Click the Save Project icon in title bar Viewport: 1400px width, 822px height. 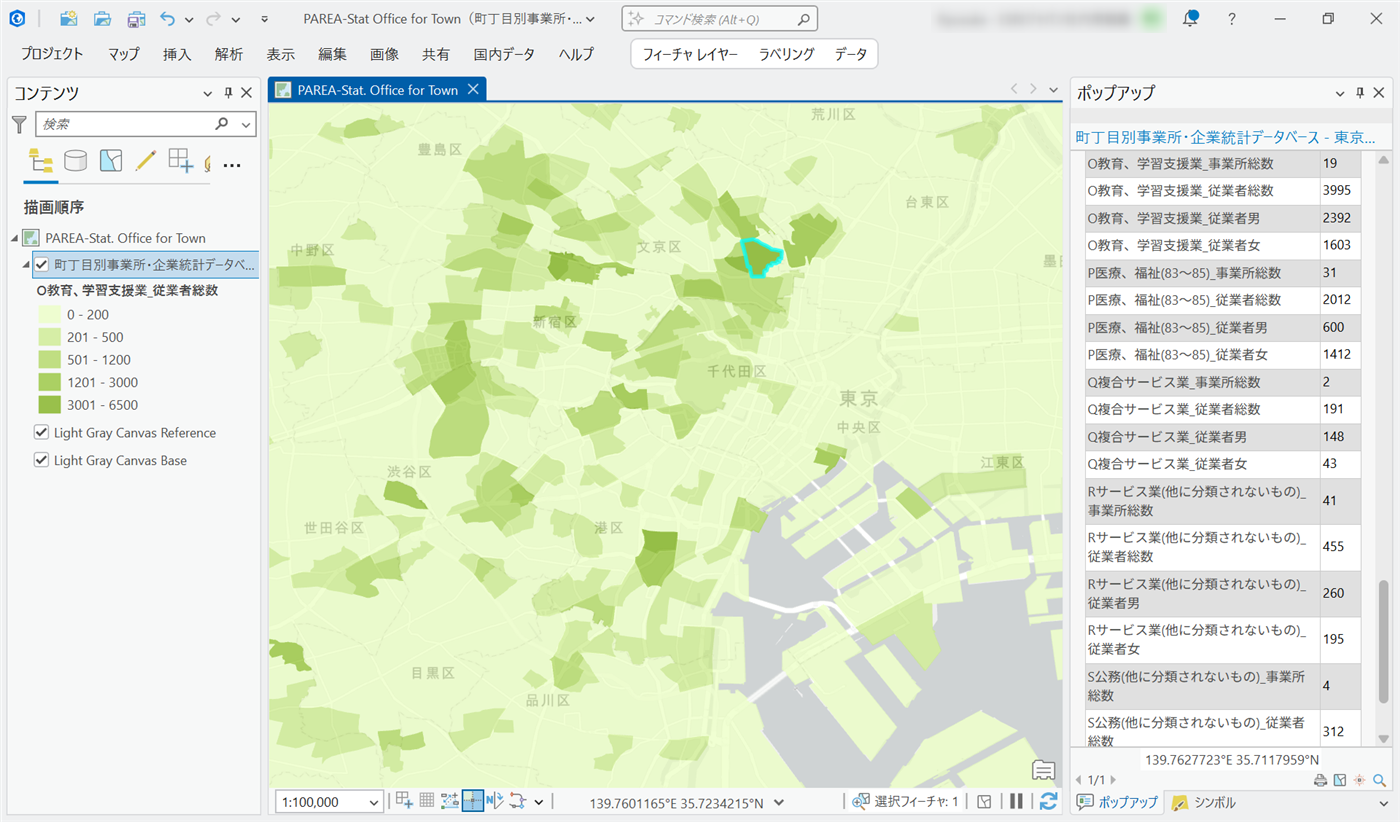(136, 19)
